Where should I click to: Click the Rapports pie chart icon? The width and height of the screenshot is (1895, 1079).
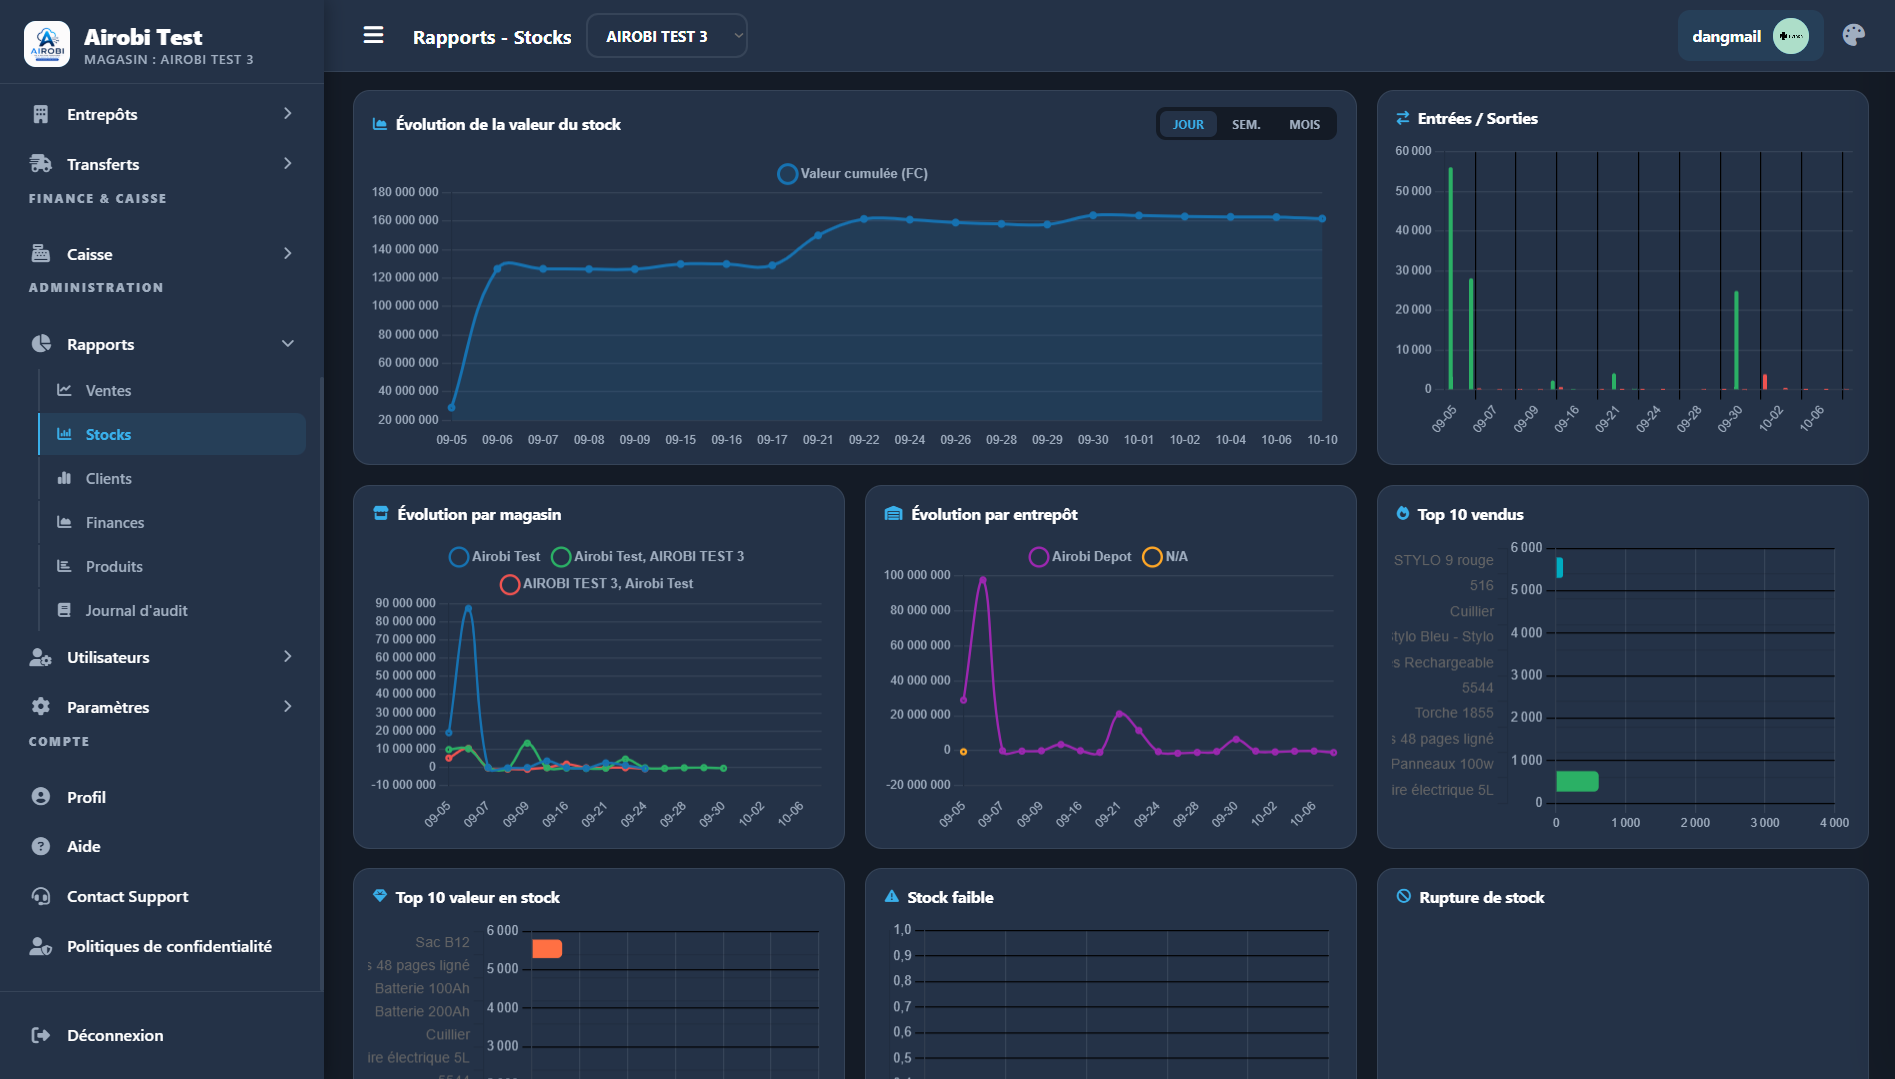[41, 344]
